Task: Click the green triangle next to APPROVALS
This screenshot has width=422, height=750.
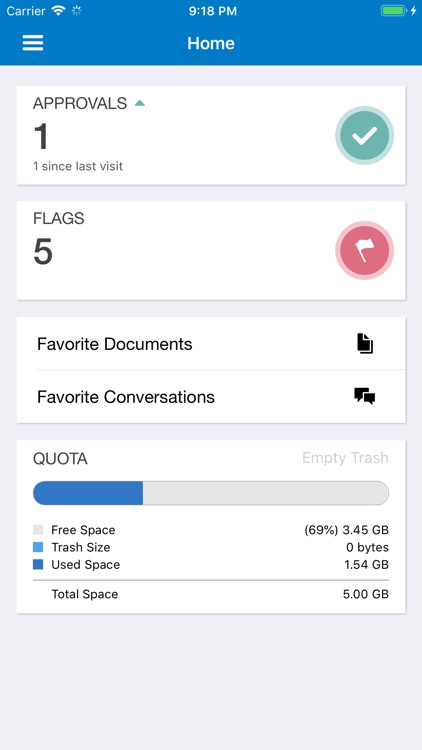Action: click(140, 103)
